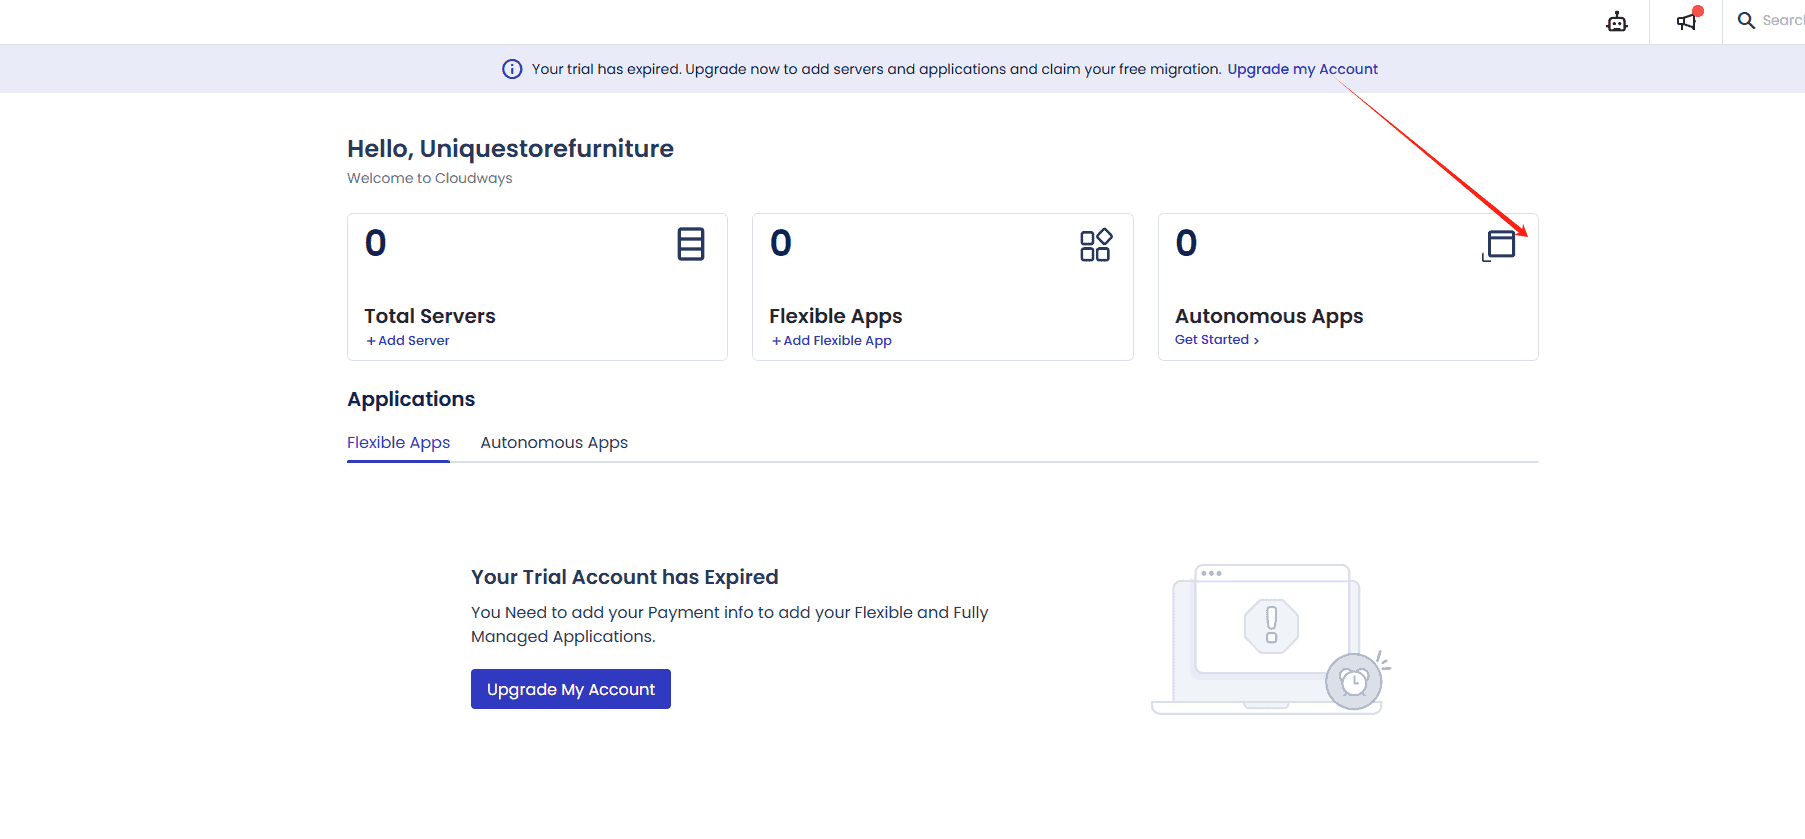This screenshot has height=839, width=1805.
Task: Open Get Started under Autonomous Apps
Action: point(1216,340)
